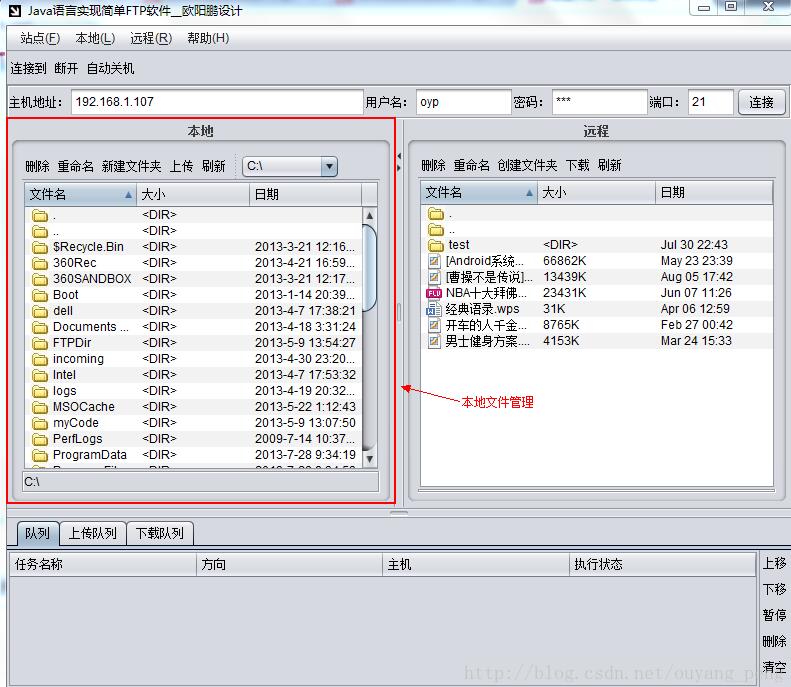This screenshot has width=791, height=687.
Task: Click the local list scroll up arrow
Action: (369, 215)
